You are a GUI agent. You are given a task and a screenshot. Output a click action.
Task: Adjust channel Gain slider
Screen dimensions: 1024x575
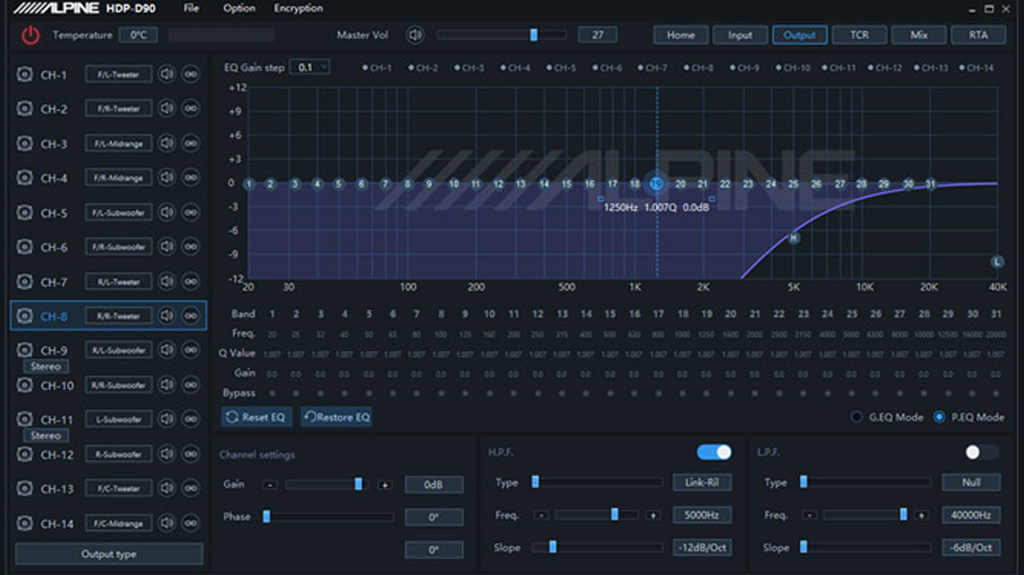click(327, 484)
